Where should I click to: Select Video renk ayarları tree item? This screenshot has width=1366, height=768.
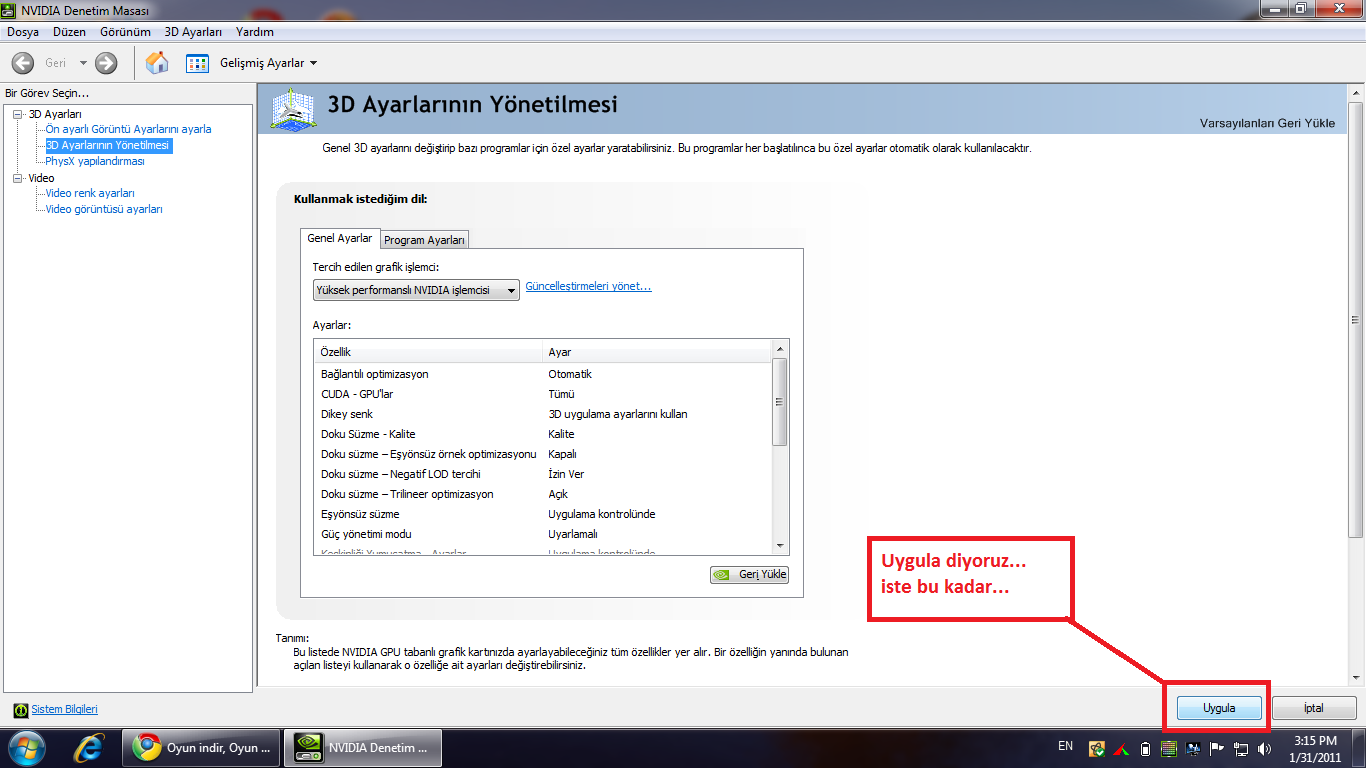tap(90, 193)
